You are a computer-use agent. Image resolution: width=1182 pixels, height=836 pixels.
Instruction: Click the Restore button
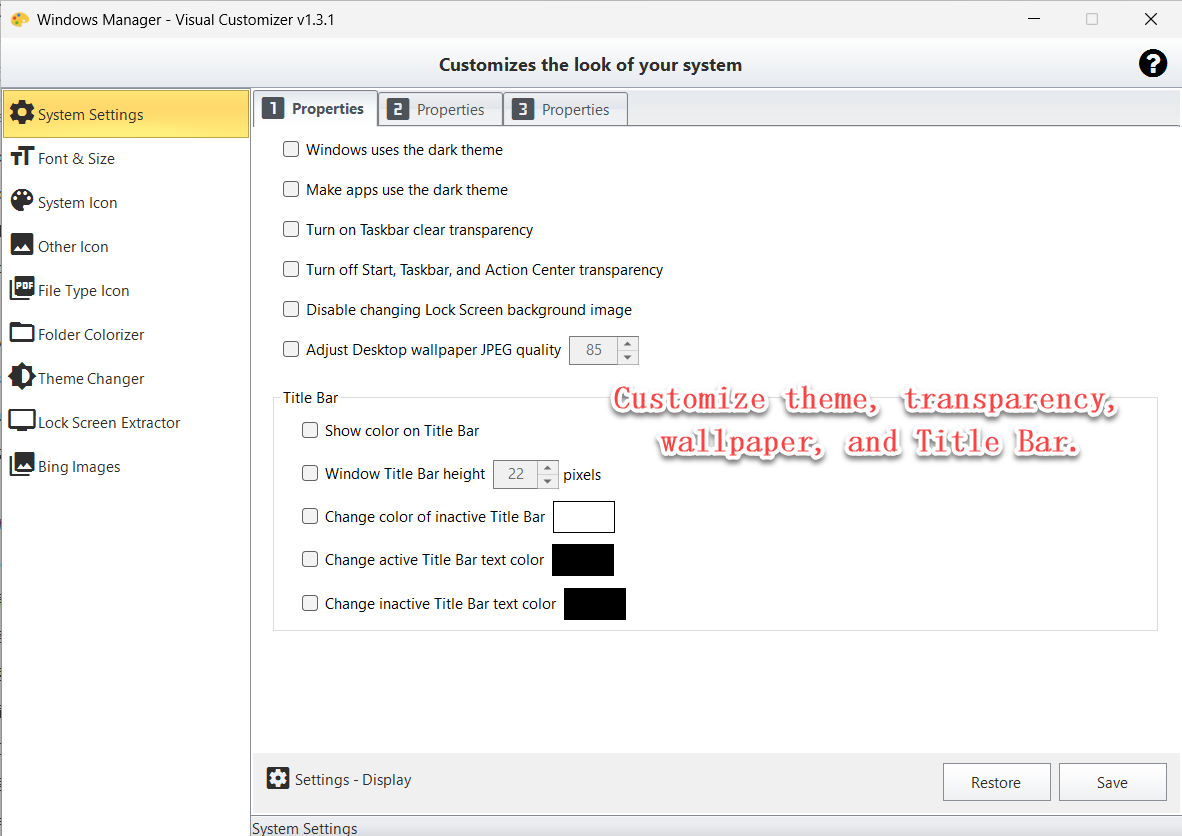pos(996,782)
